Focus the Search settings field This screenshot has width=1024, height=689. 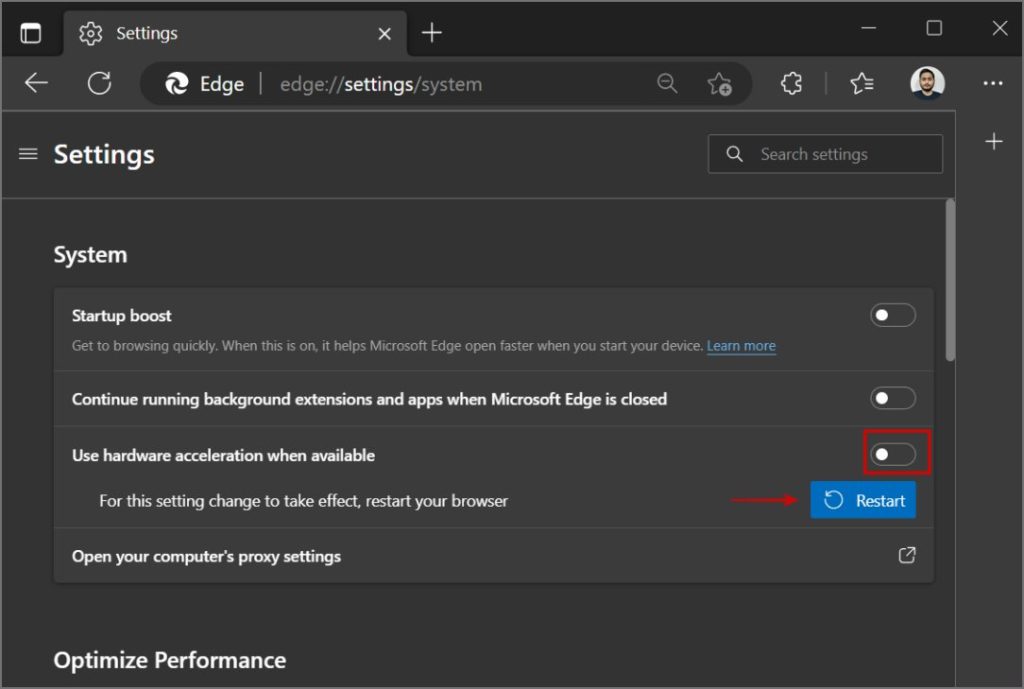825,154
